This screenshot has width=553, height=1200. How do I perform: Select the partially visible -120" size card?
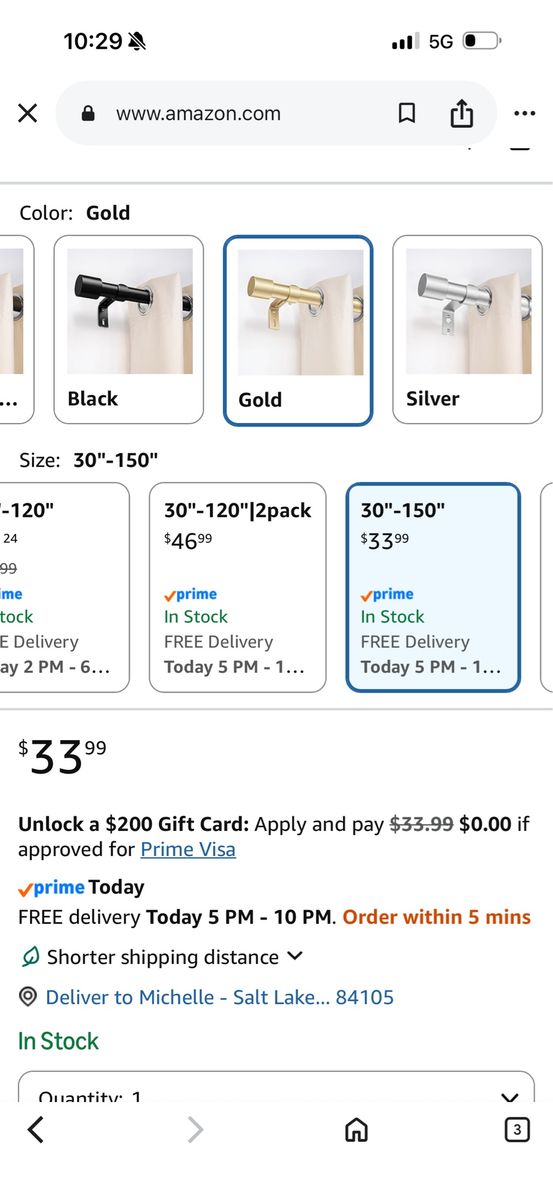pyautogui.click(x=64, y=588)
